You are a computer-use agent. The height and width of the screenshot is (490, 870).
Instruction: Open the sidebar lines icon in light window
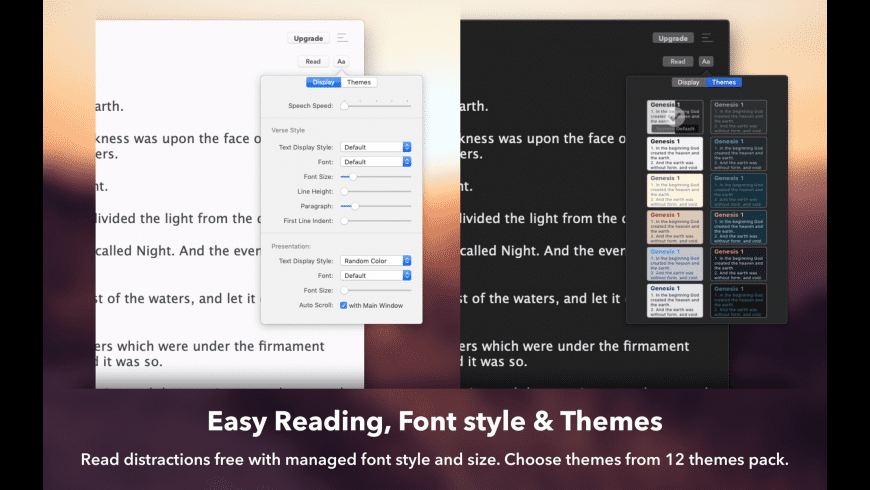343,38
